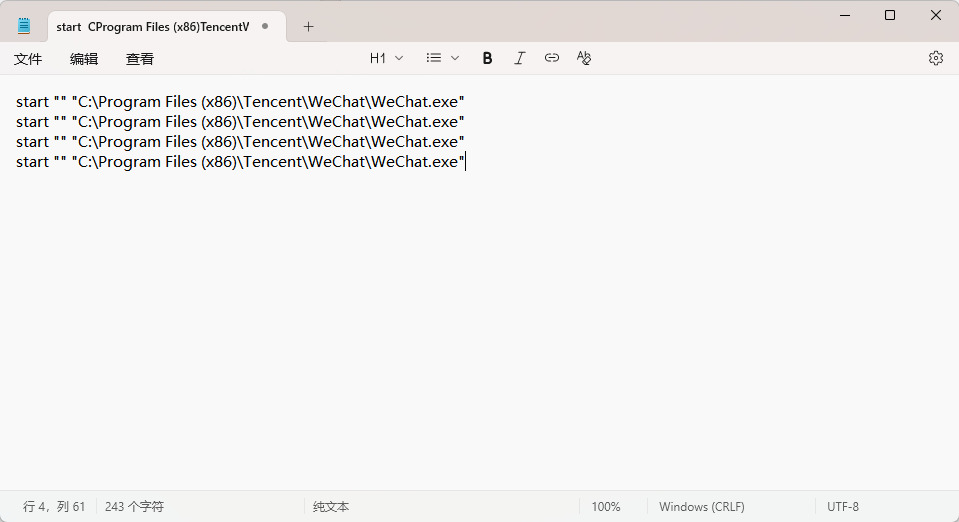Place cursor at end of fourth line
The width and height of the screenshot is (959, 522).
tap(465, 162)
